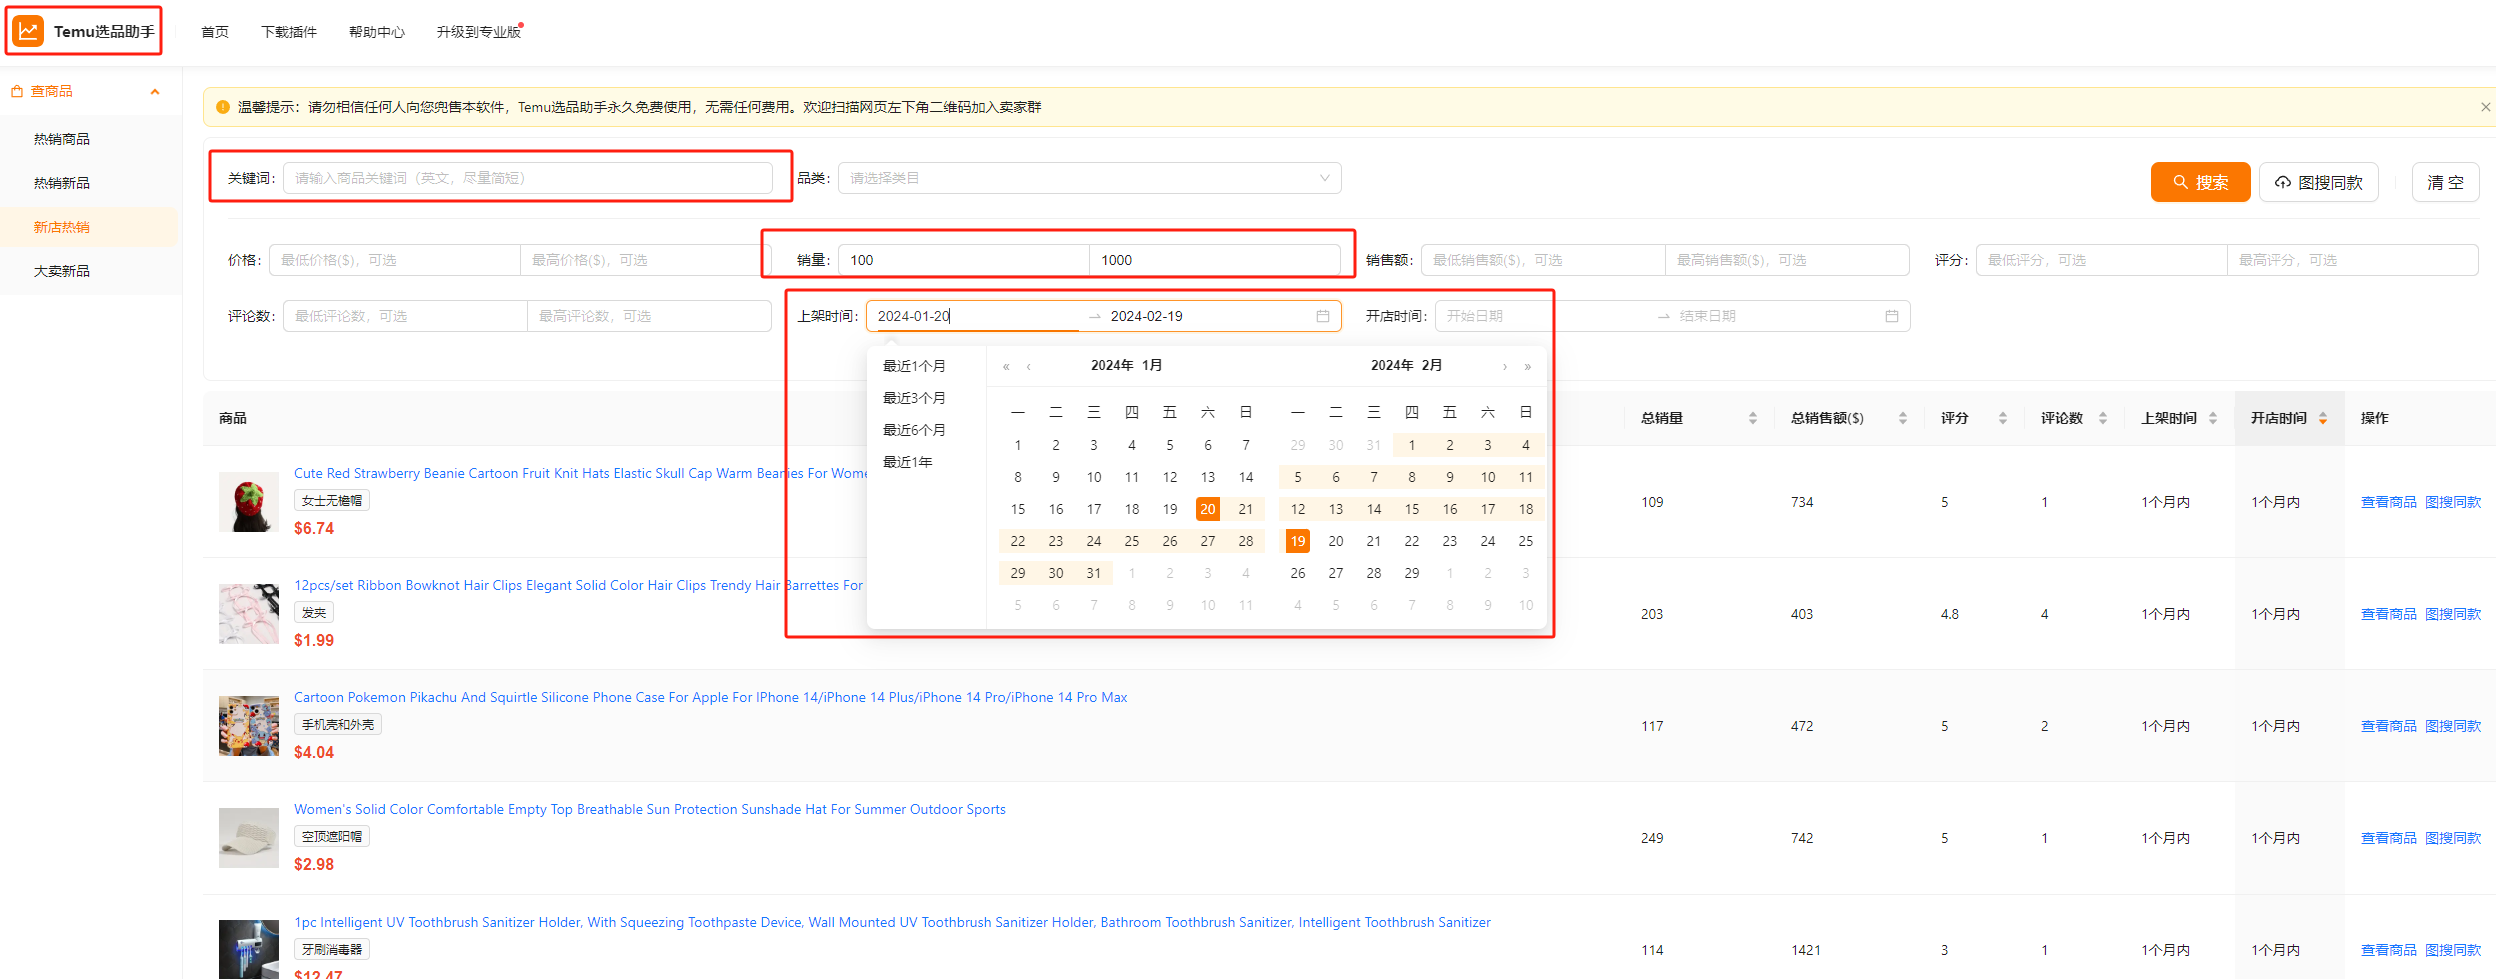
Task: Open 首页 in top navigation
Action: point(214,32)
